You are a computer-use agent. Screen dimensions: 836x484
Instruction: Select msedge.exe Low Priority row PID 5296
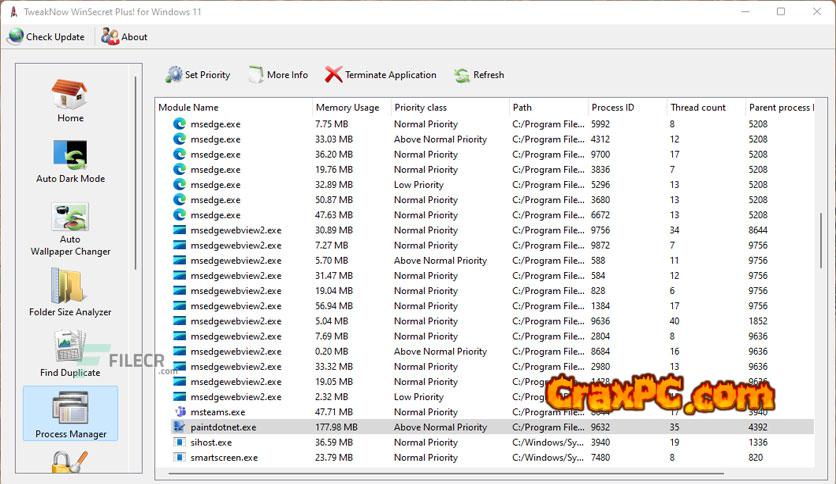coord(485,184)
